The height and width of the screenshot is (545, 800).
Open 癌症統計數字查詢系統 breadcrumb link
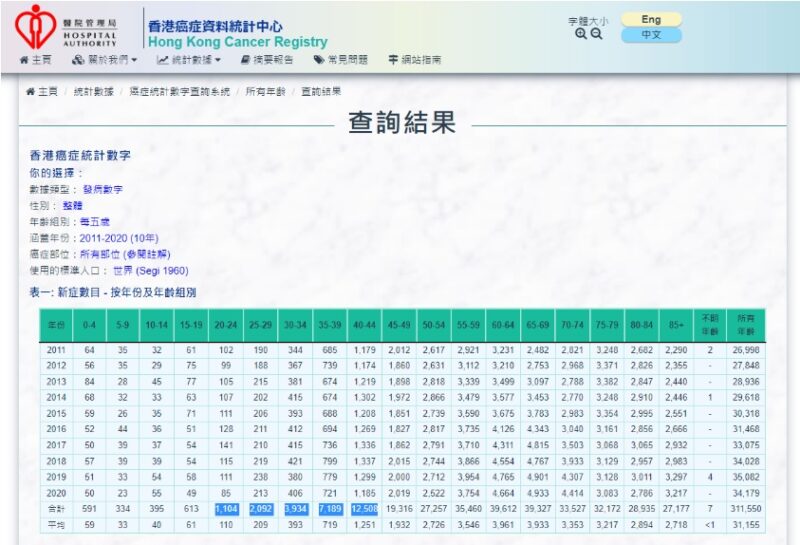click(x=180, y=91)
